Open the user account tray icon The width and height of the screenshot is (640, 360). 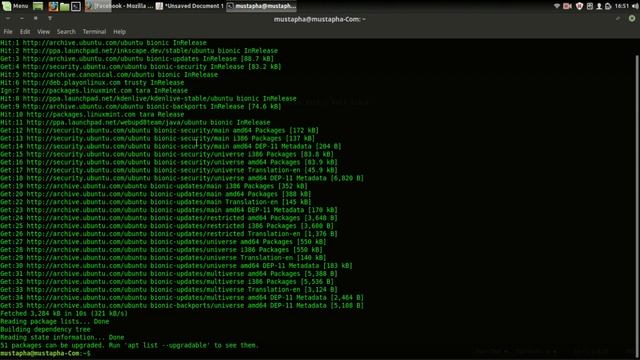coord(599,6)
